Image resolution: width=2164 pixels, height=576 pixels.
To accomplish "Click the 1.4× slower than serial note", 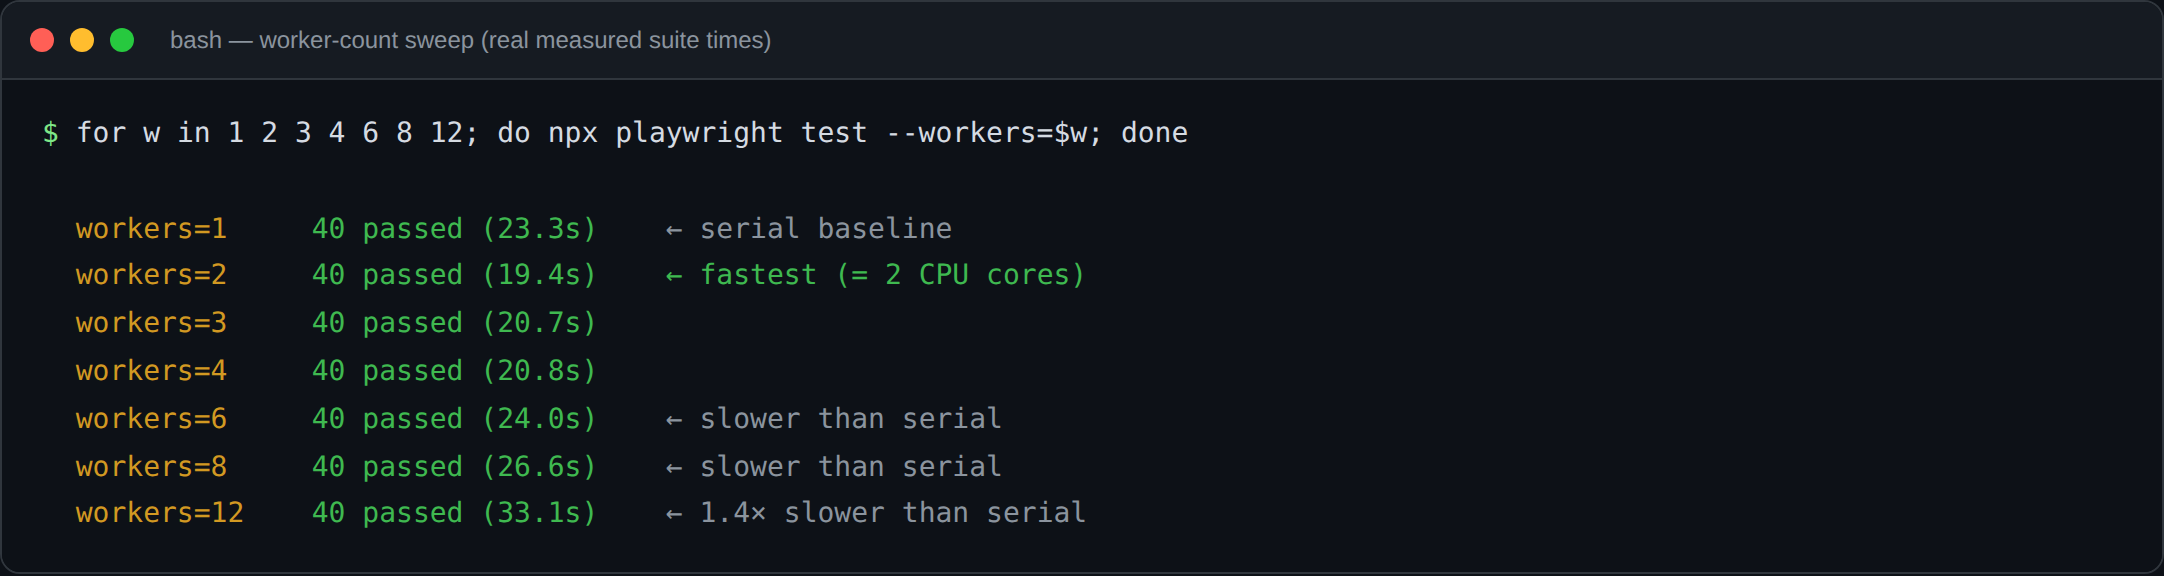I will 892,513.
